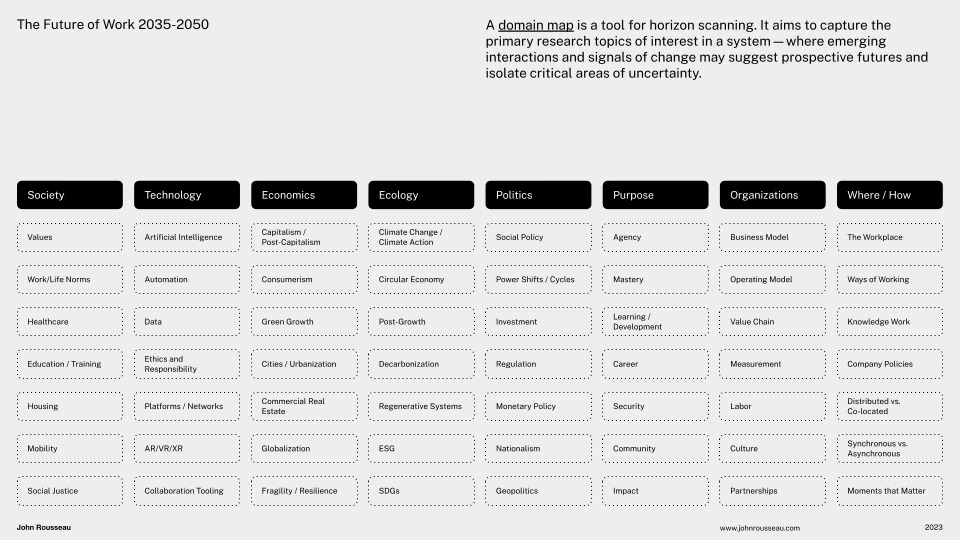
Task: Select the Artificial Intelligence topic box
Action: click(x=187, y=237)
